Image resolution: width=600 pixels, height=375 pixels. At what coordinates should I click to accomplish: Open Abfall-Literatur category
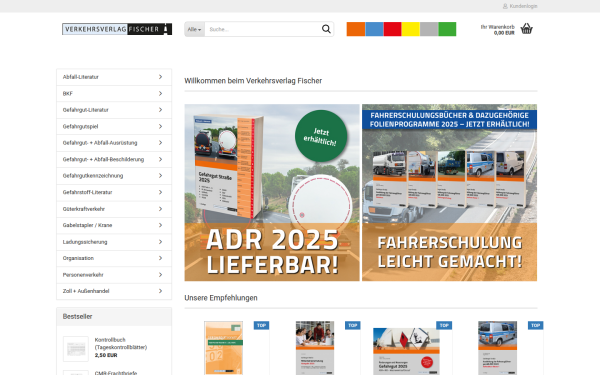tap(114, 77)
